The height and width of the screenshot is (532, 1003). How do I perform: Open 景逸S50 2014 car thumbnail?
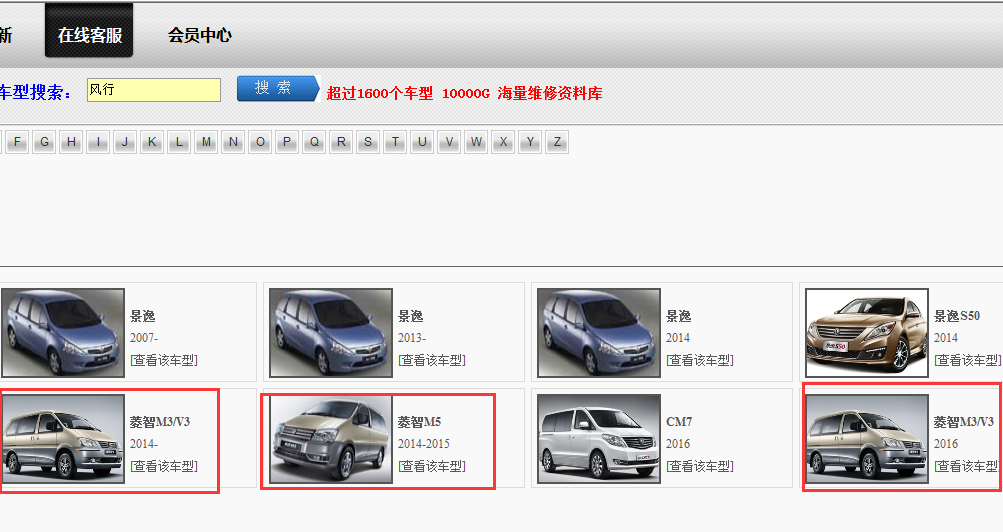pos(867,332)
